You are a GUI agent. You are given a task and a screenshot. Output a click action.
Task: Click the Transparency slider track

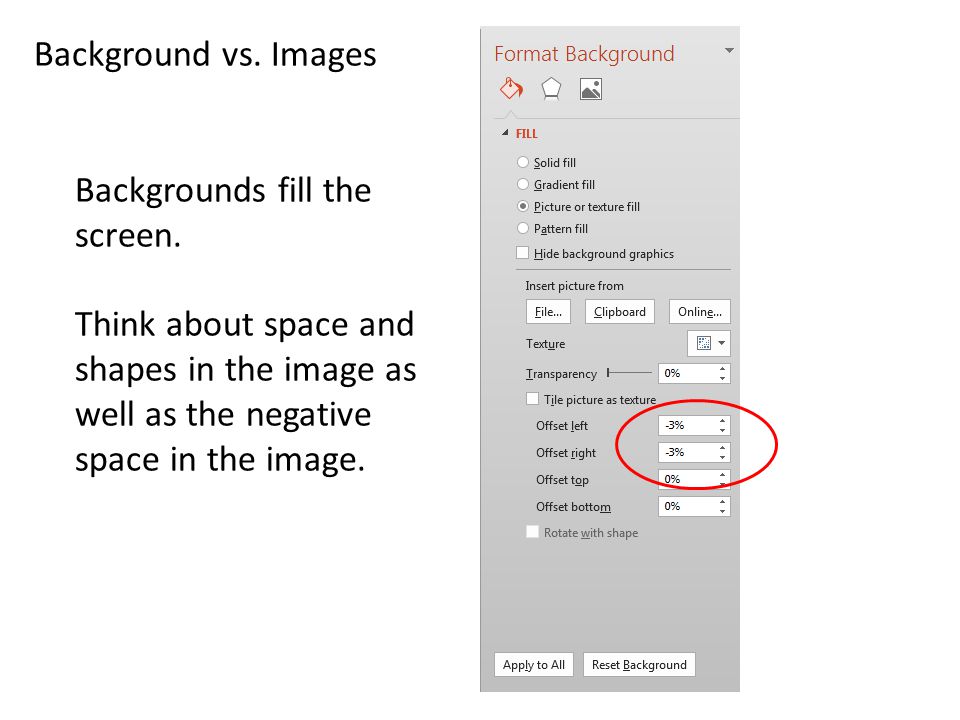pos(629,372)
